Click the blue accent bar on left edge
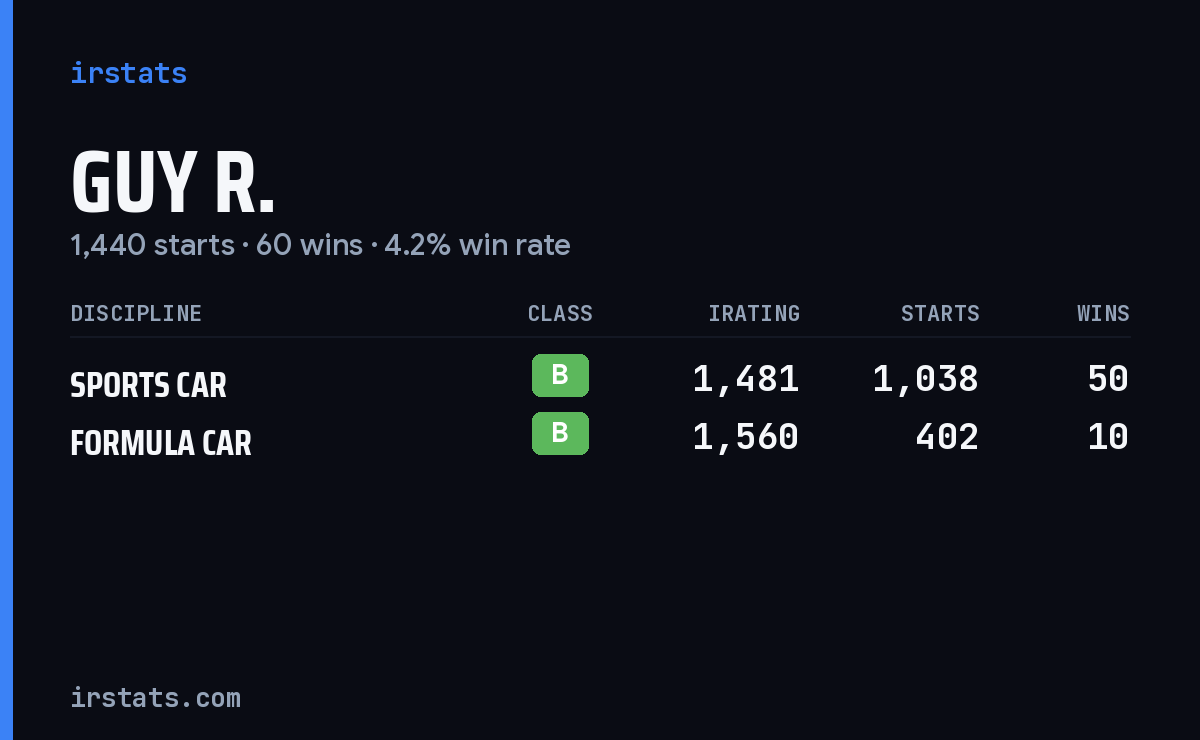 point(6,370)
